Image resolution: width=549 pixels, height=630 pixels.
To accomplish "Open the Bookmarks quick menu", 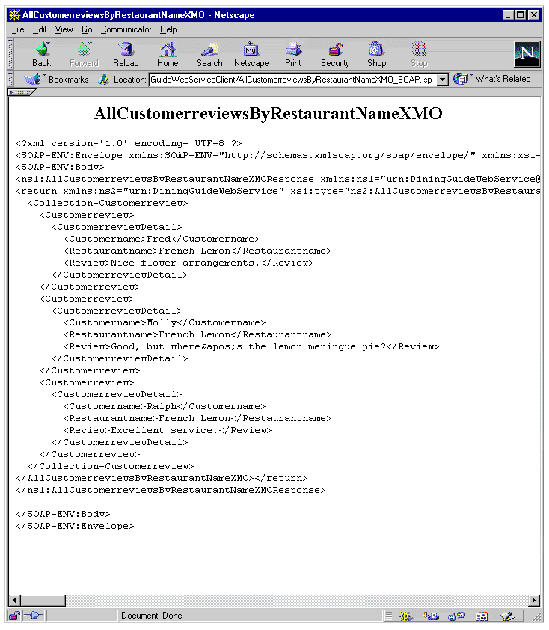I will pos(56,80).
